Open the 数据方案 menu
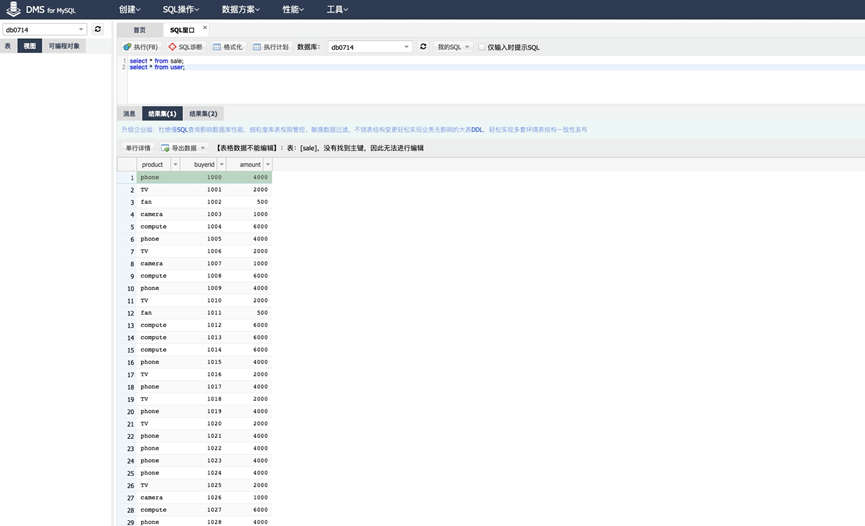The image size is (865, 526). click(241, 9)
